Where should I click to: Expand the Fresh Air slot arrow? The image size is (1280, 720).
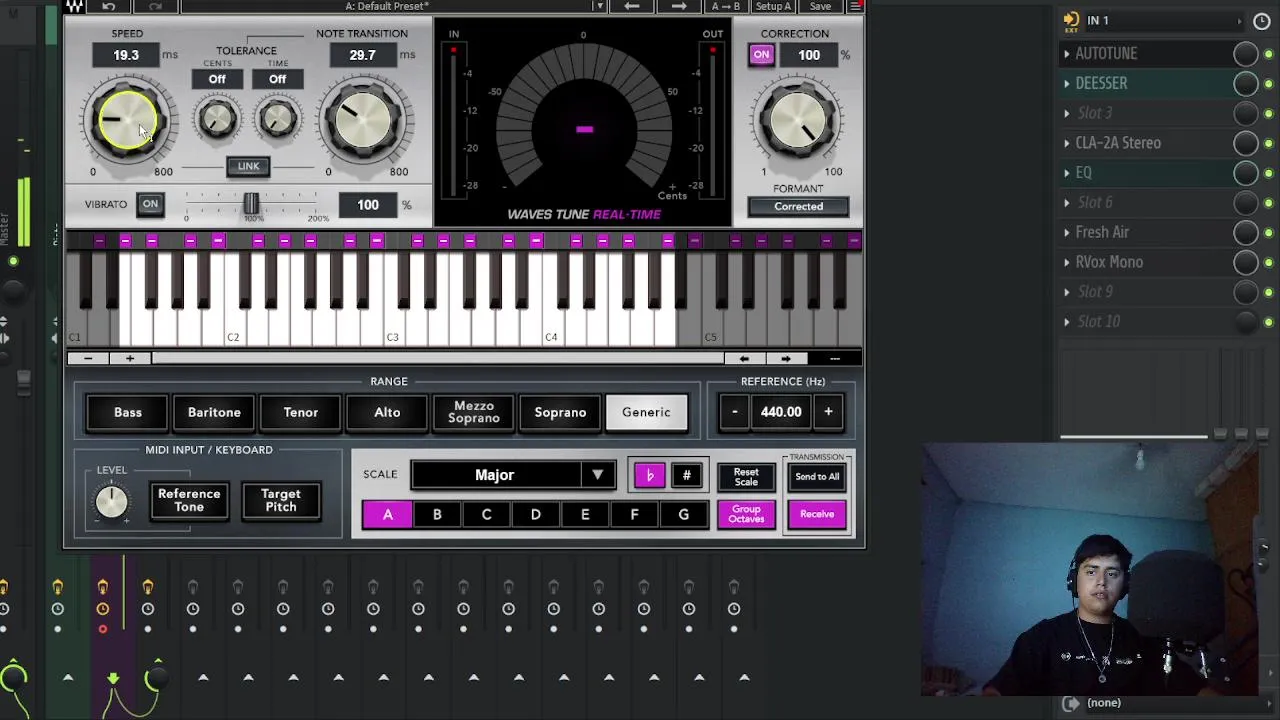[1067, 232]
